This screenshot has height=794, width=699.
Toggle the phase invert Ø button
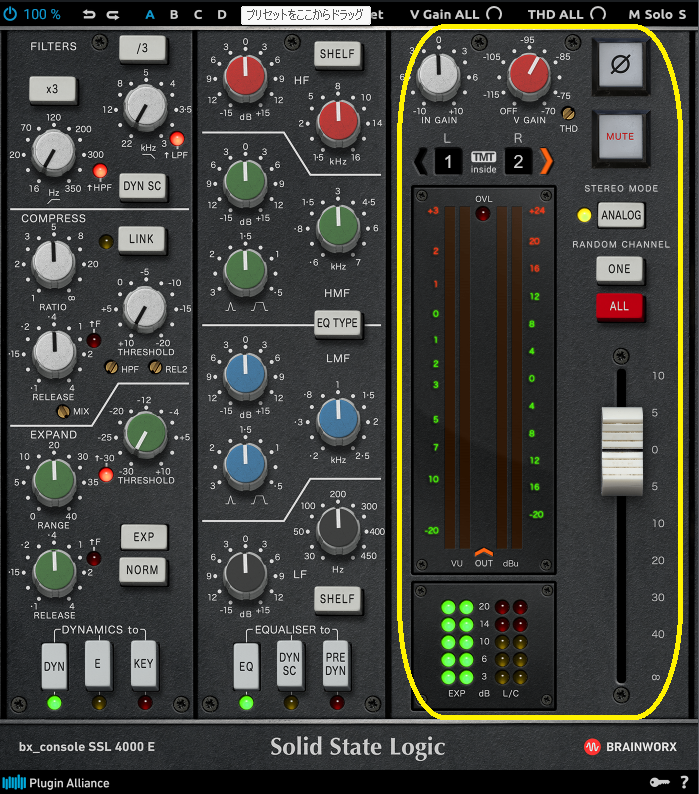point(620,65)
